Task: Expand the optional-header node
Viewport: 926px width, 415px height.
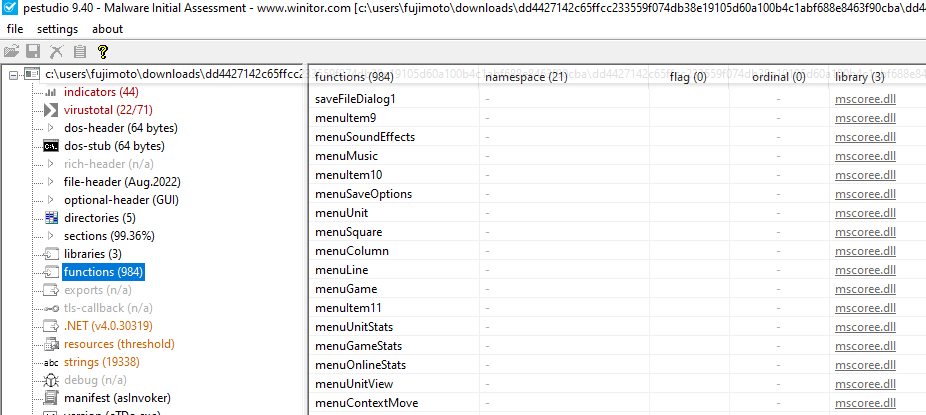Action: [51, 200]
